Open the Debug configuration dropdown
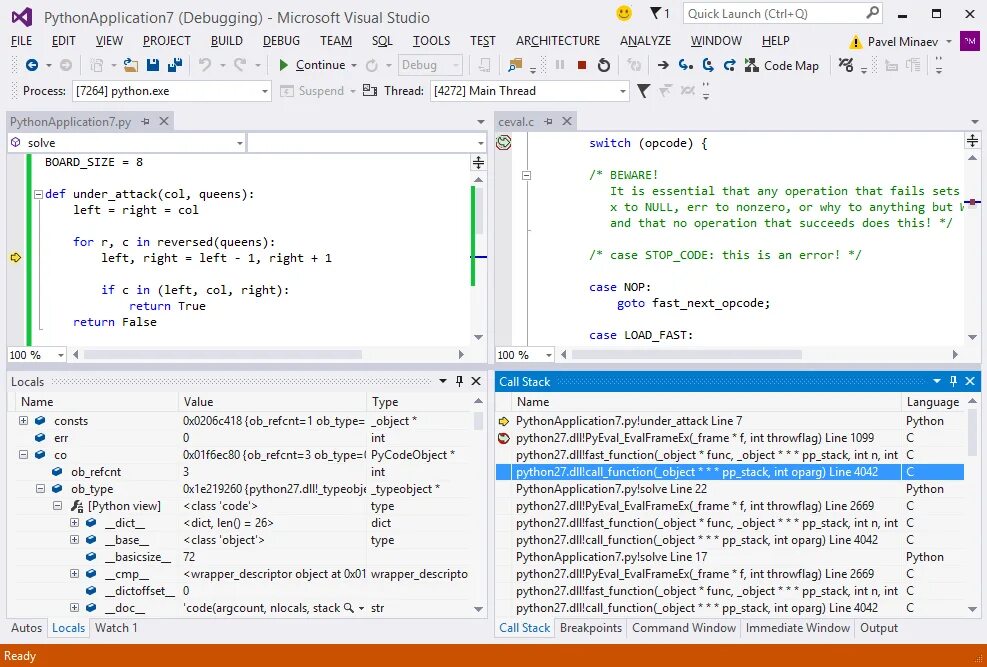The width and height of the screenshot is (987, 667). point(431,65)
